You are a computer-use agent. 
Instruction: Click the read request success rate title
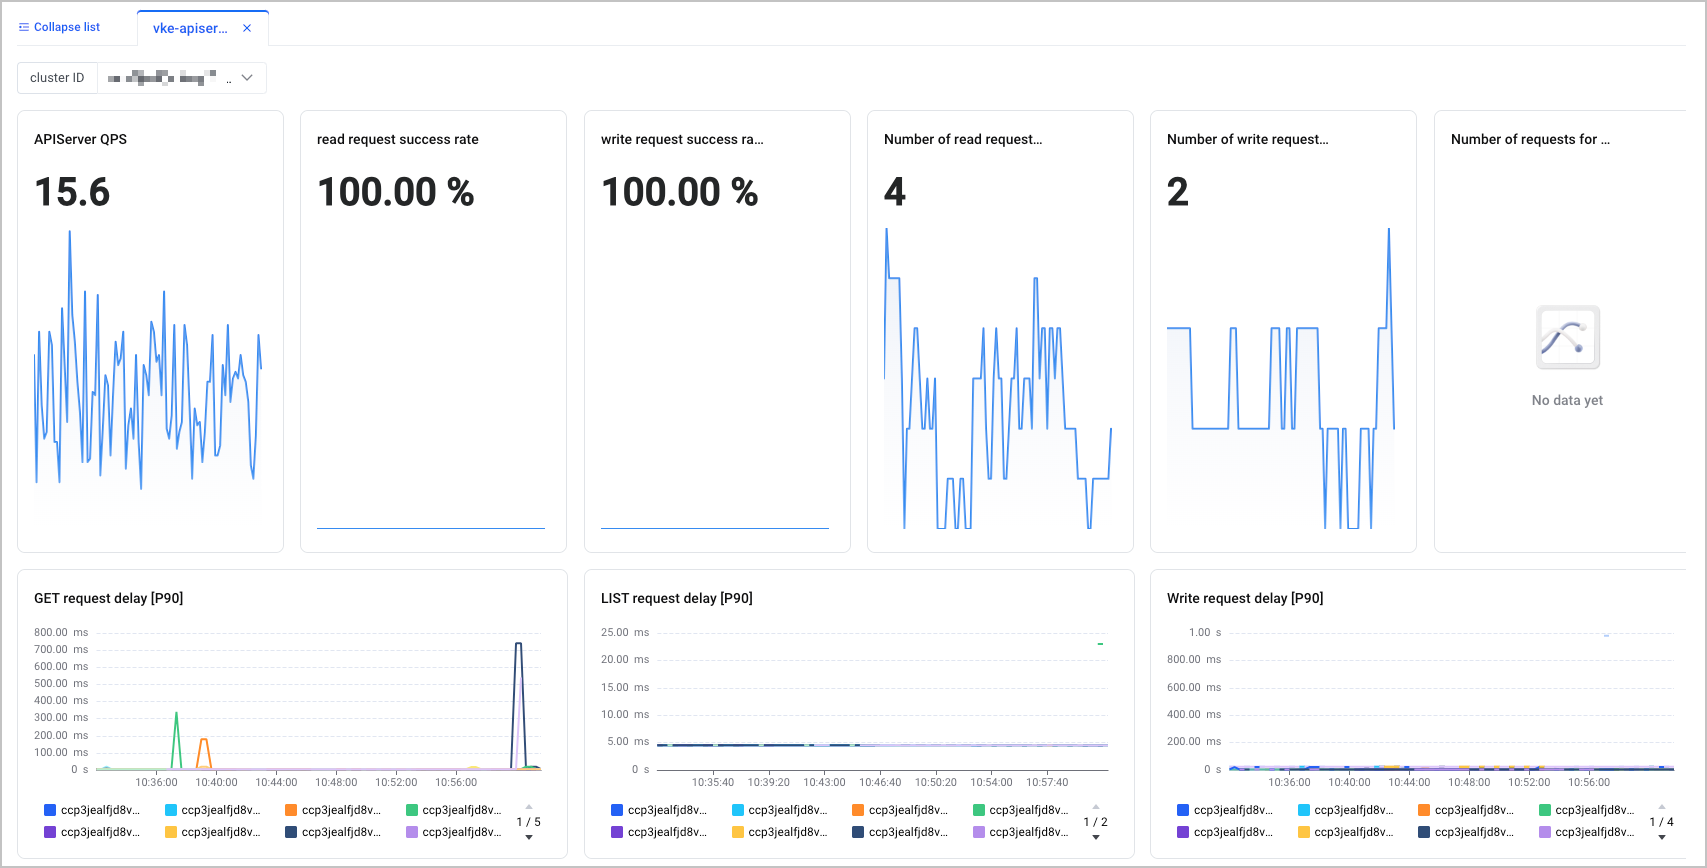[398, 139]
